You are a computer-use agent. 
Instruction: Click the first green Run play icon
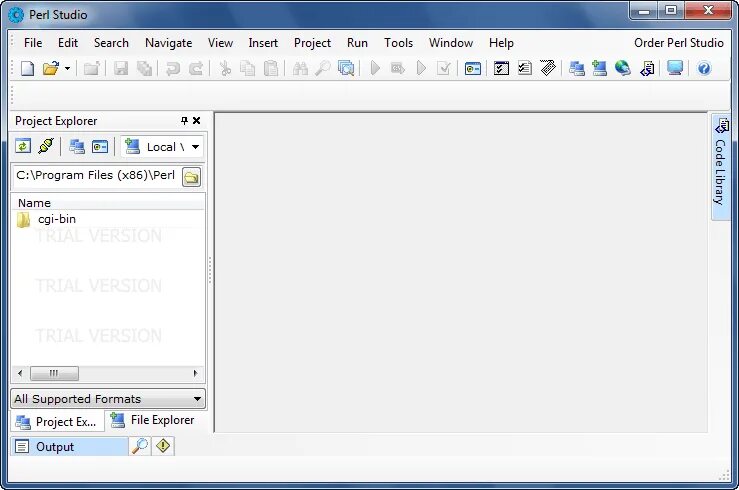(375, 68)
